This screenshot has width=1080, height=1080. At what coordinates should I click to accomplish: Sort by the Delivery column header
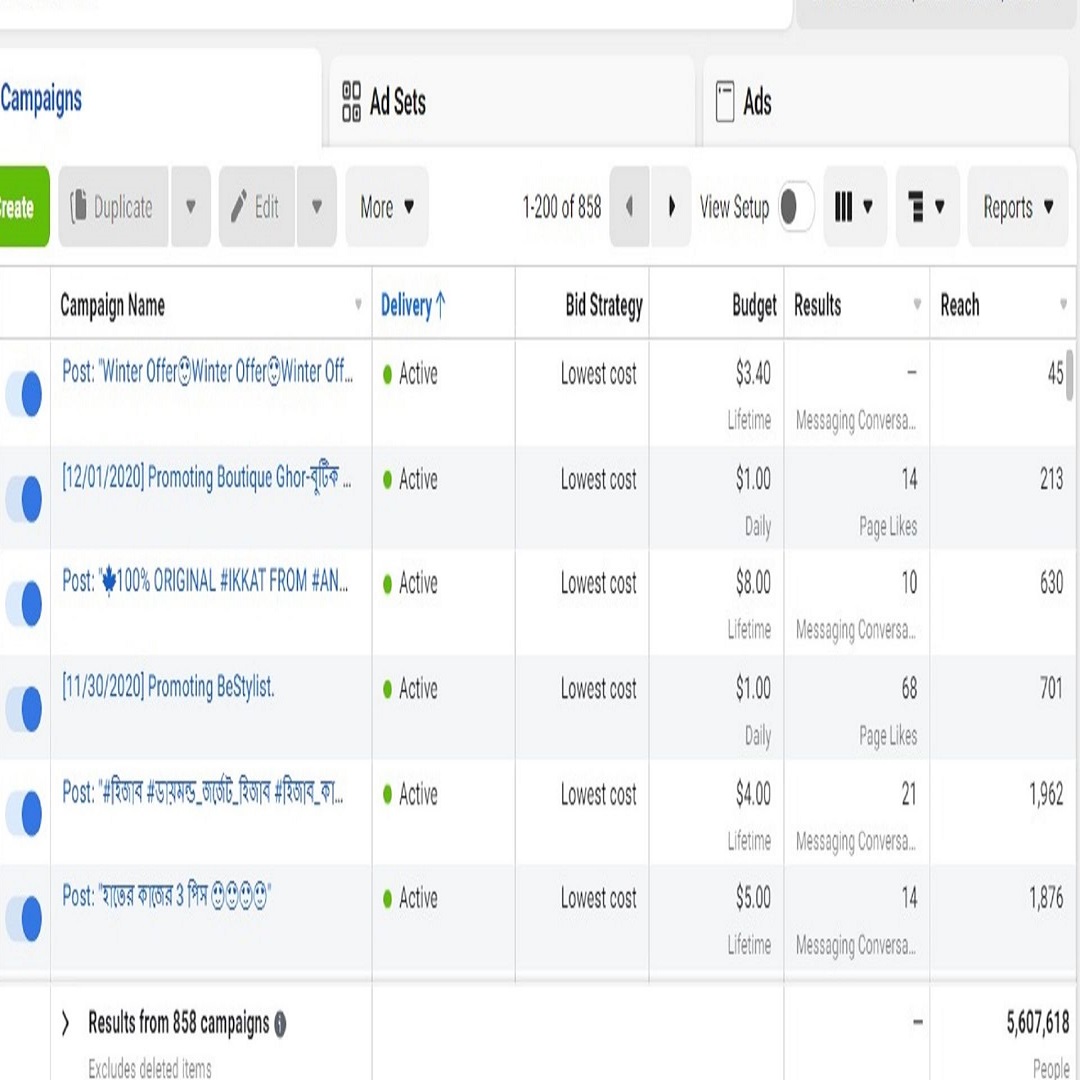(413, 305)
